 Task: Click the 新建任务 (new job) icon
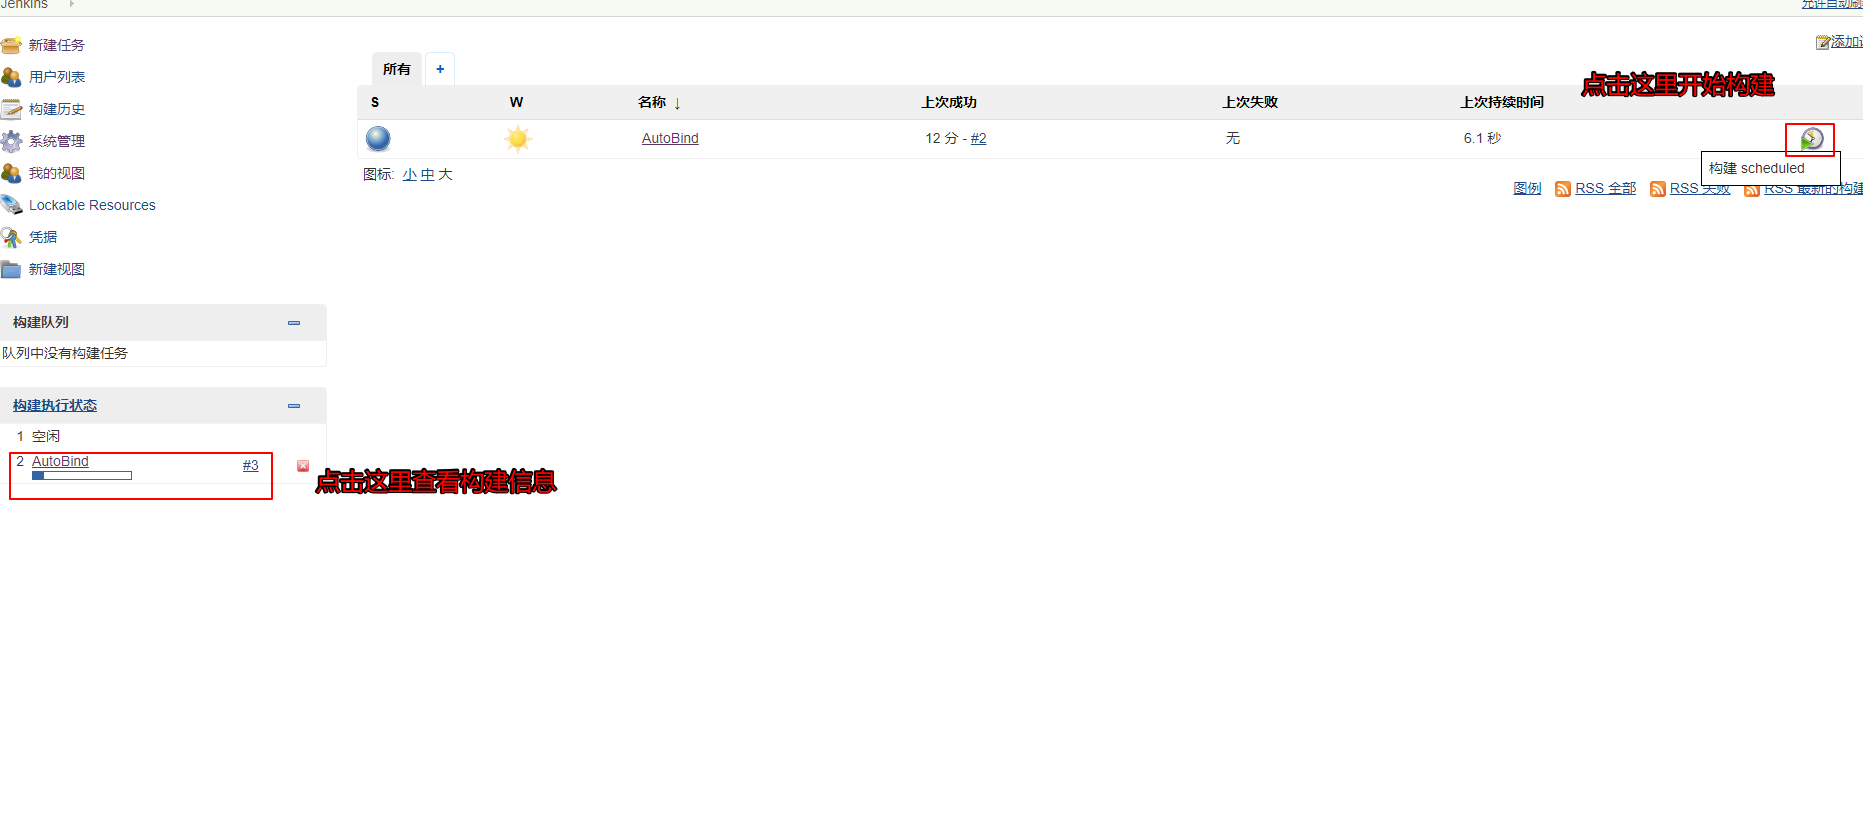11,45
